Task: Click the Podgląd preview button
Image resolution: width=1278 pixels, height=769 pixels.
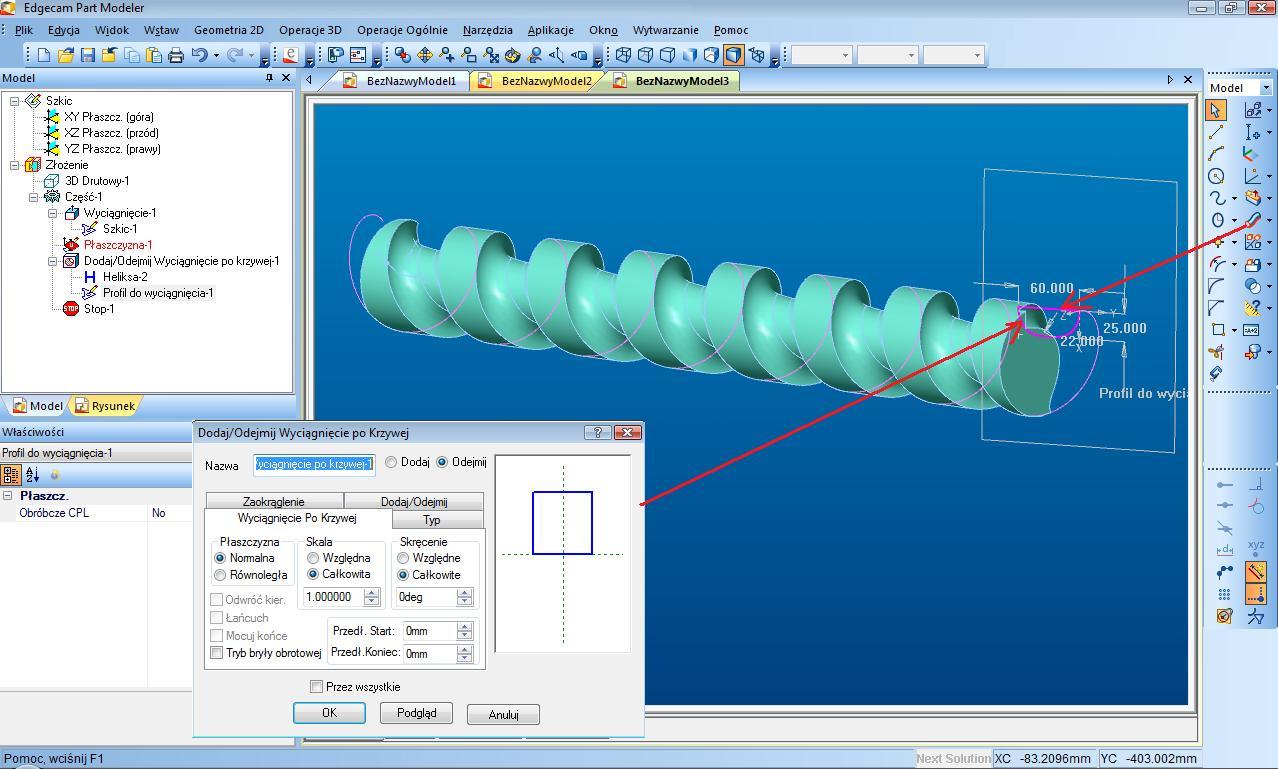Action: click(417, 713)
